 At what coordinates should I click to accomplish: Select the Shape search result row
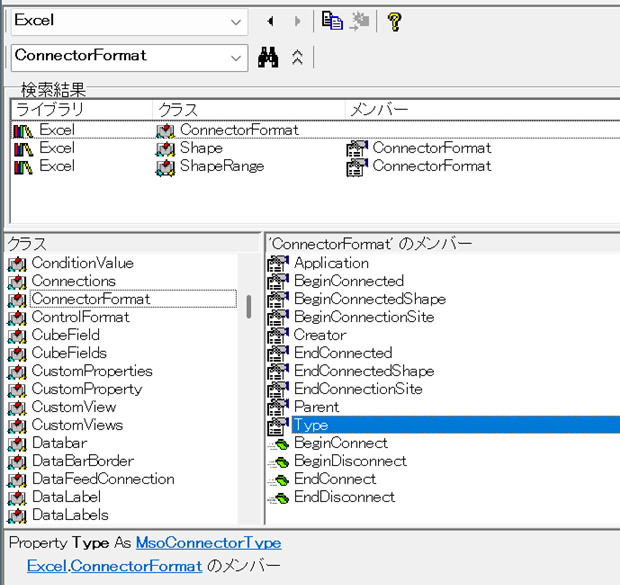(x=316, y=148)
